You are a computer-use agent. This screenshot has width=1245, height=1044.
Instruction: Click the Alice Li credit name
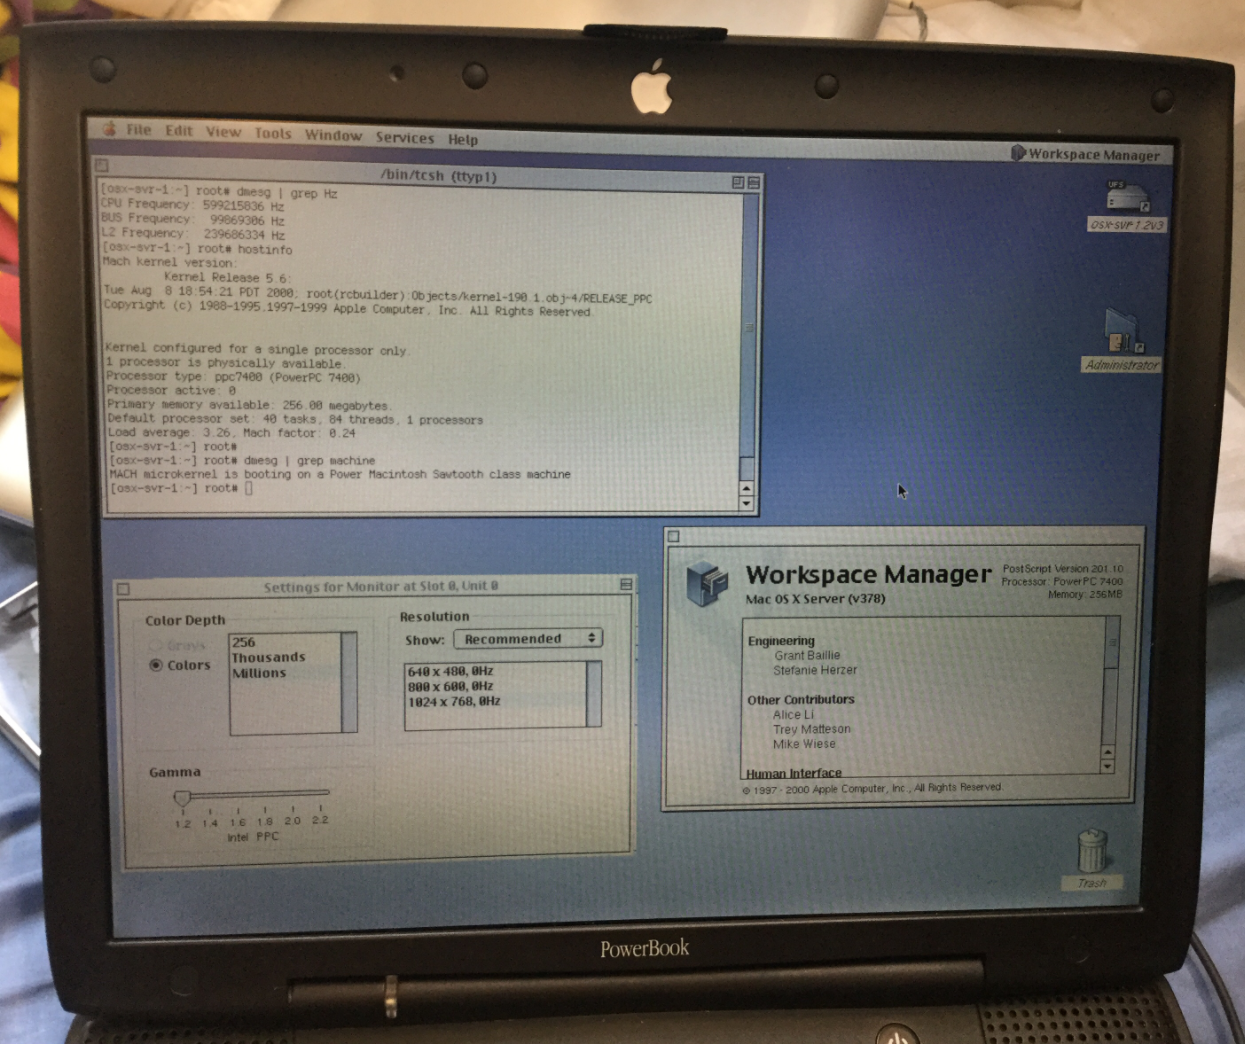click(x=793, y=715)
